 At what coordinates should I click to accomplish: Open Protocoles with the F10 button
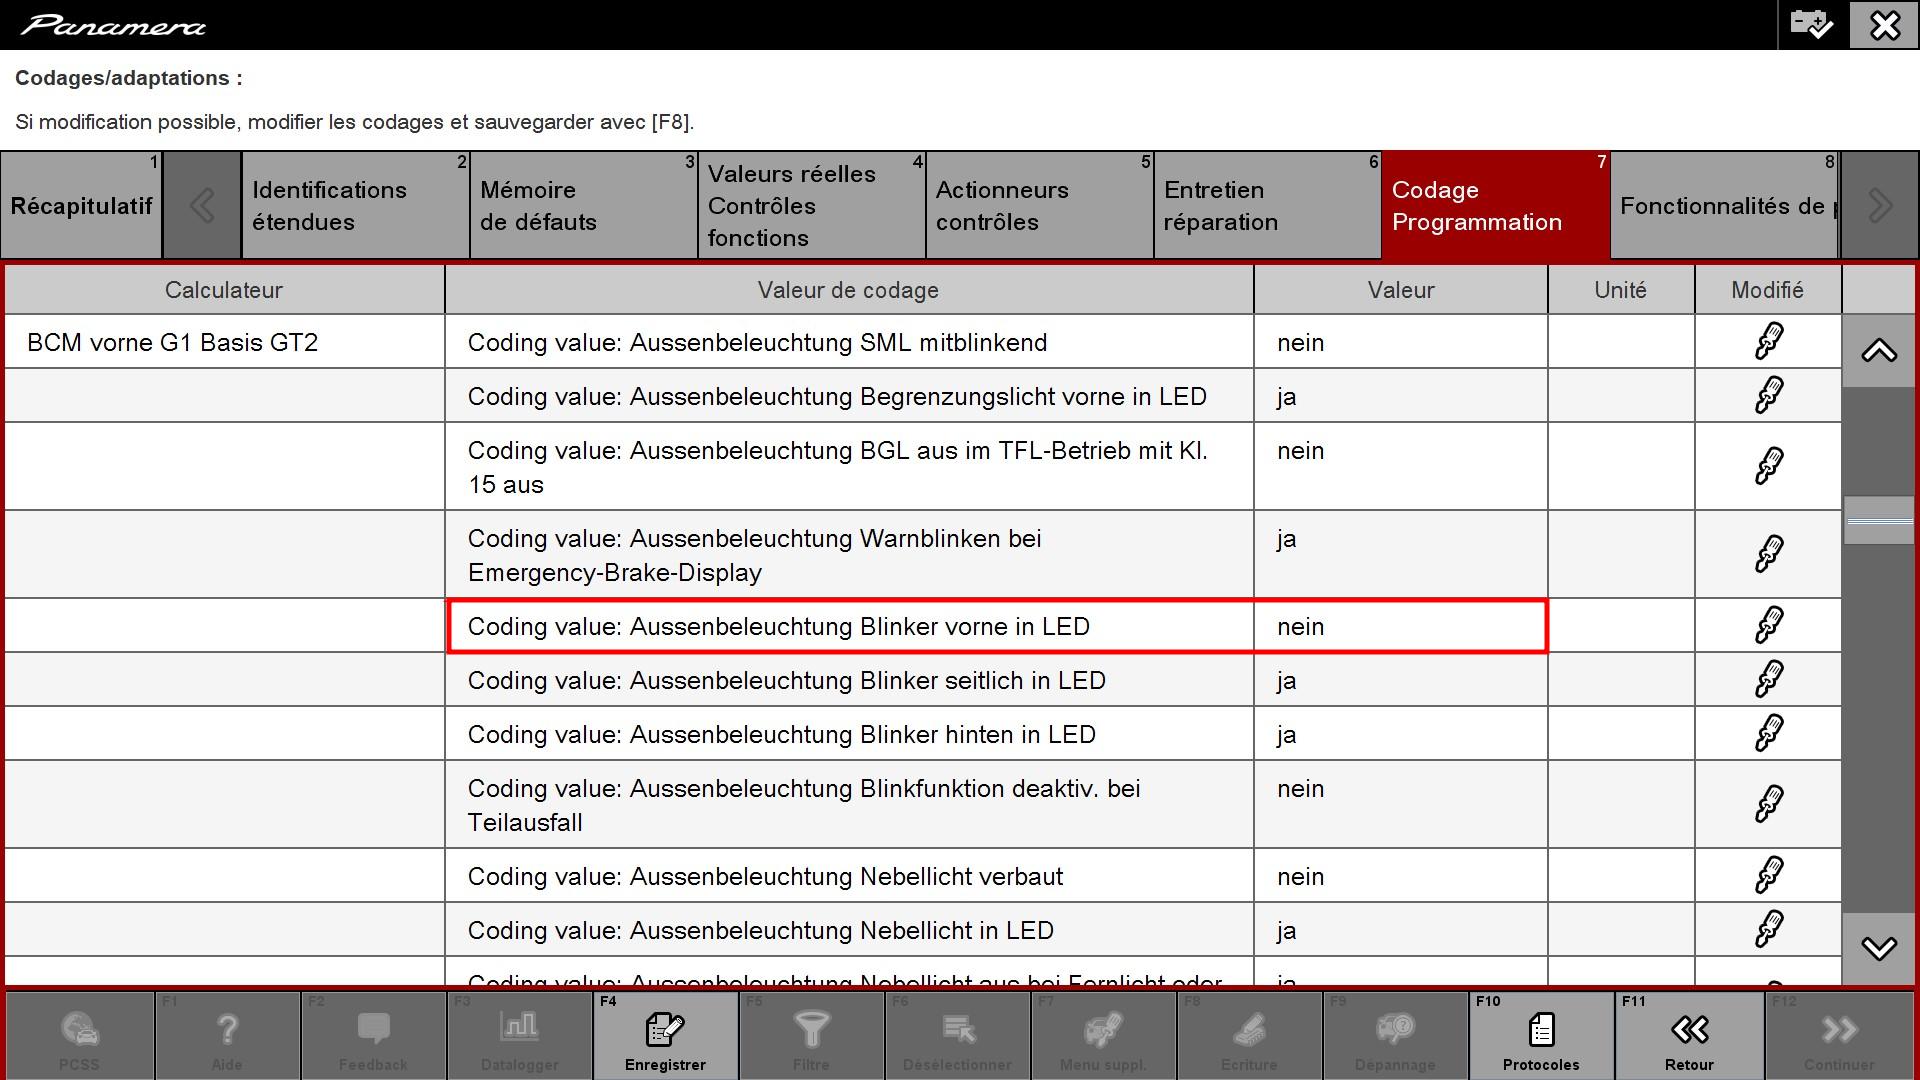pyautogui.click(x=1541, y=1035)
